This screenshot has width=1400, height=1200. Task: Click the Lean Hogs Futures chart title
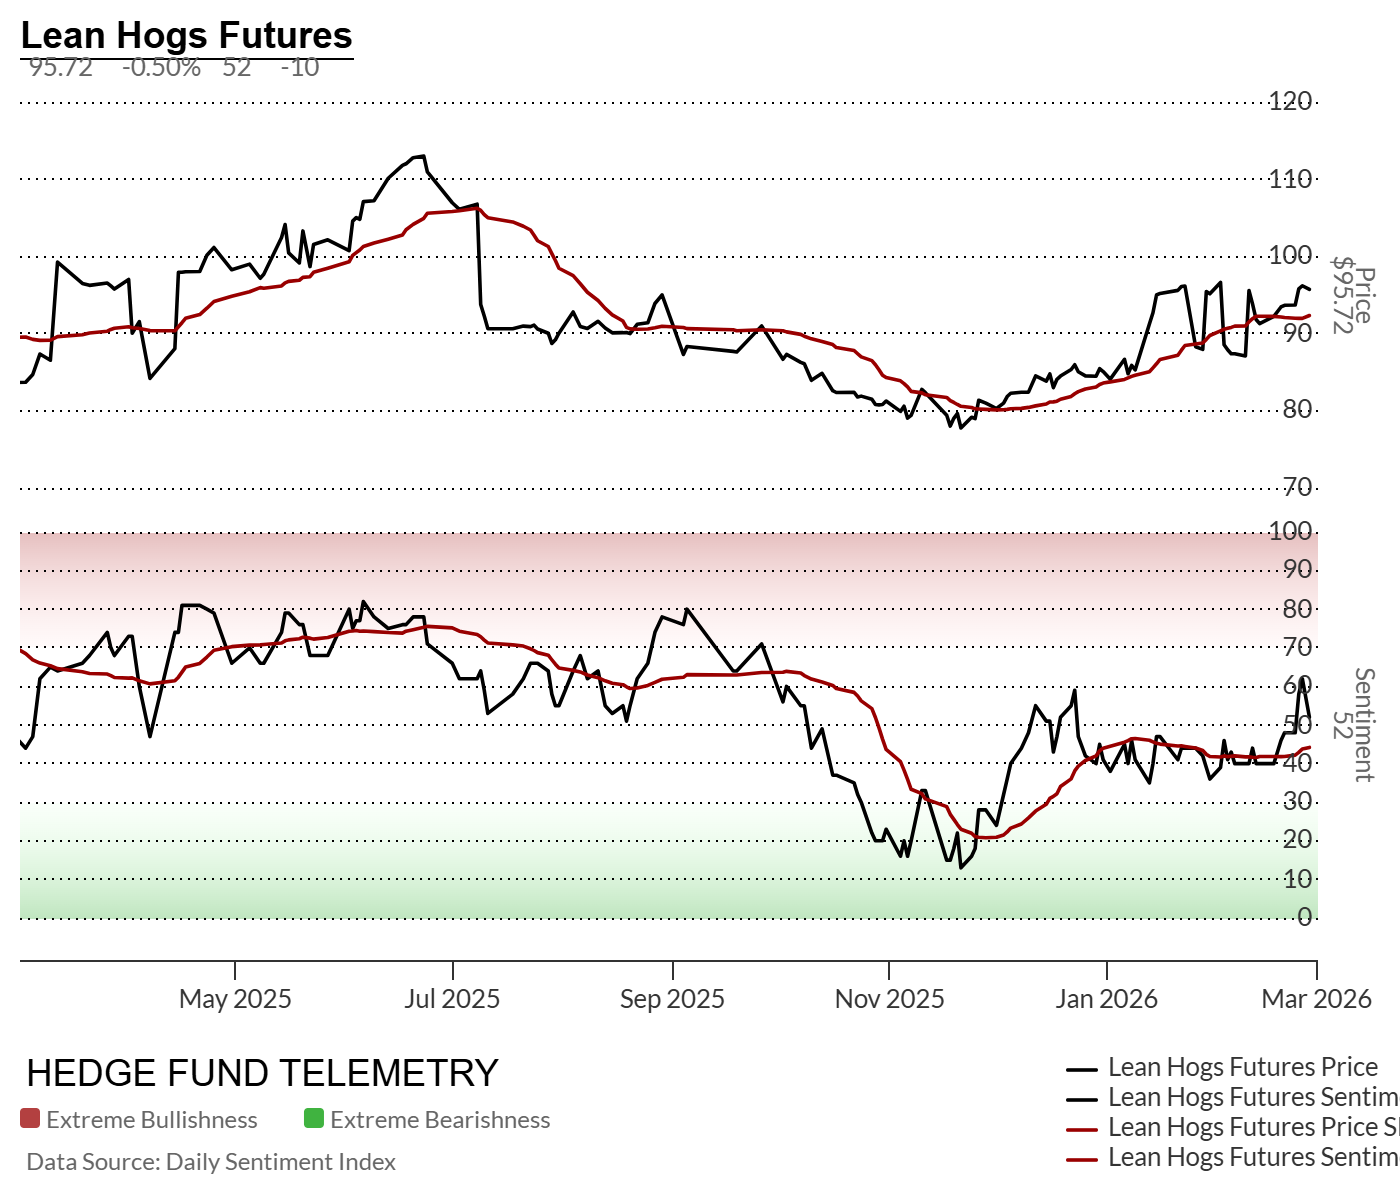pos(186,36)
